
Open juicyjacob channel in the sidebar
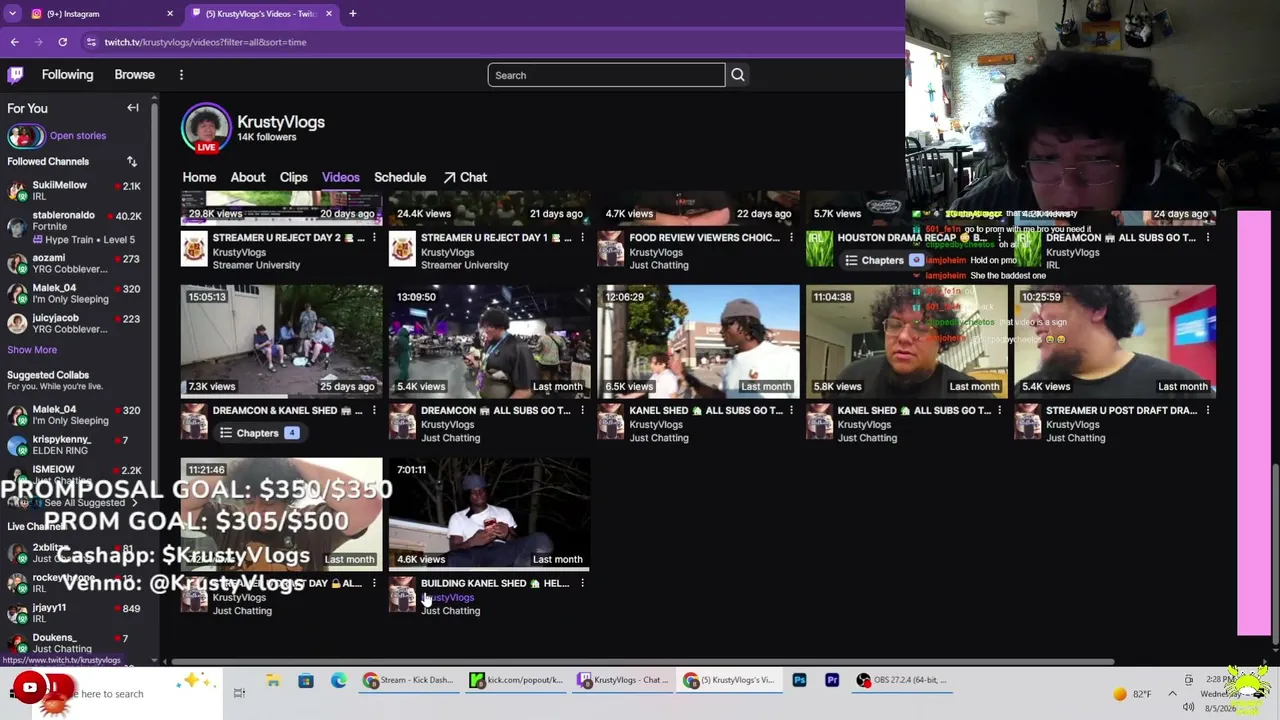tap(74, 323)
